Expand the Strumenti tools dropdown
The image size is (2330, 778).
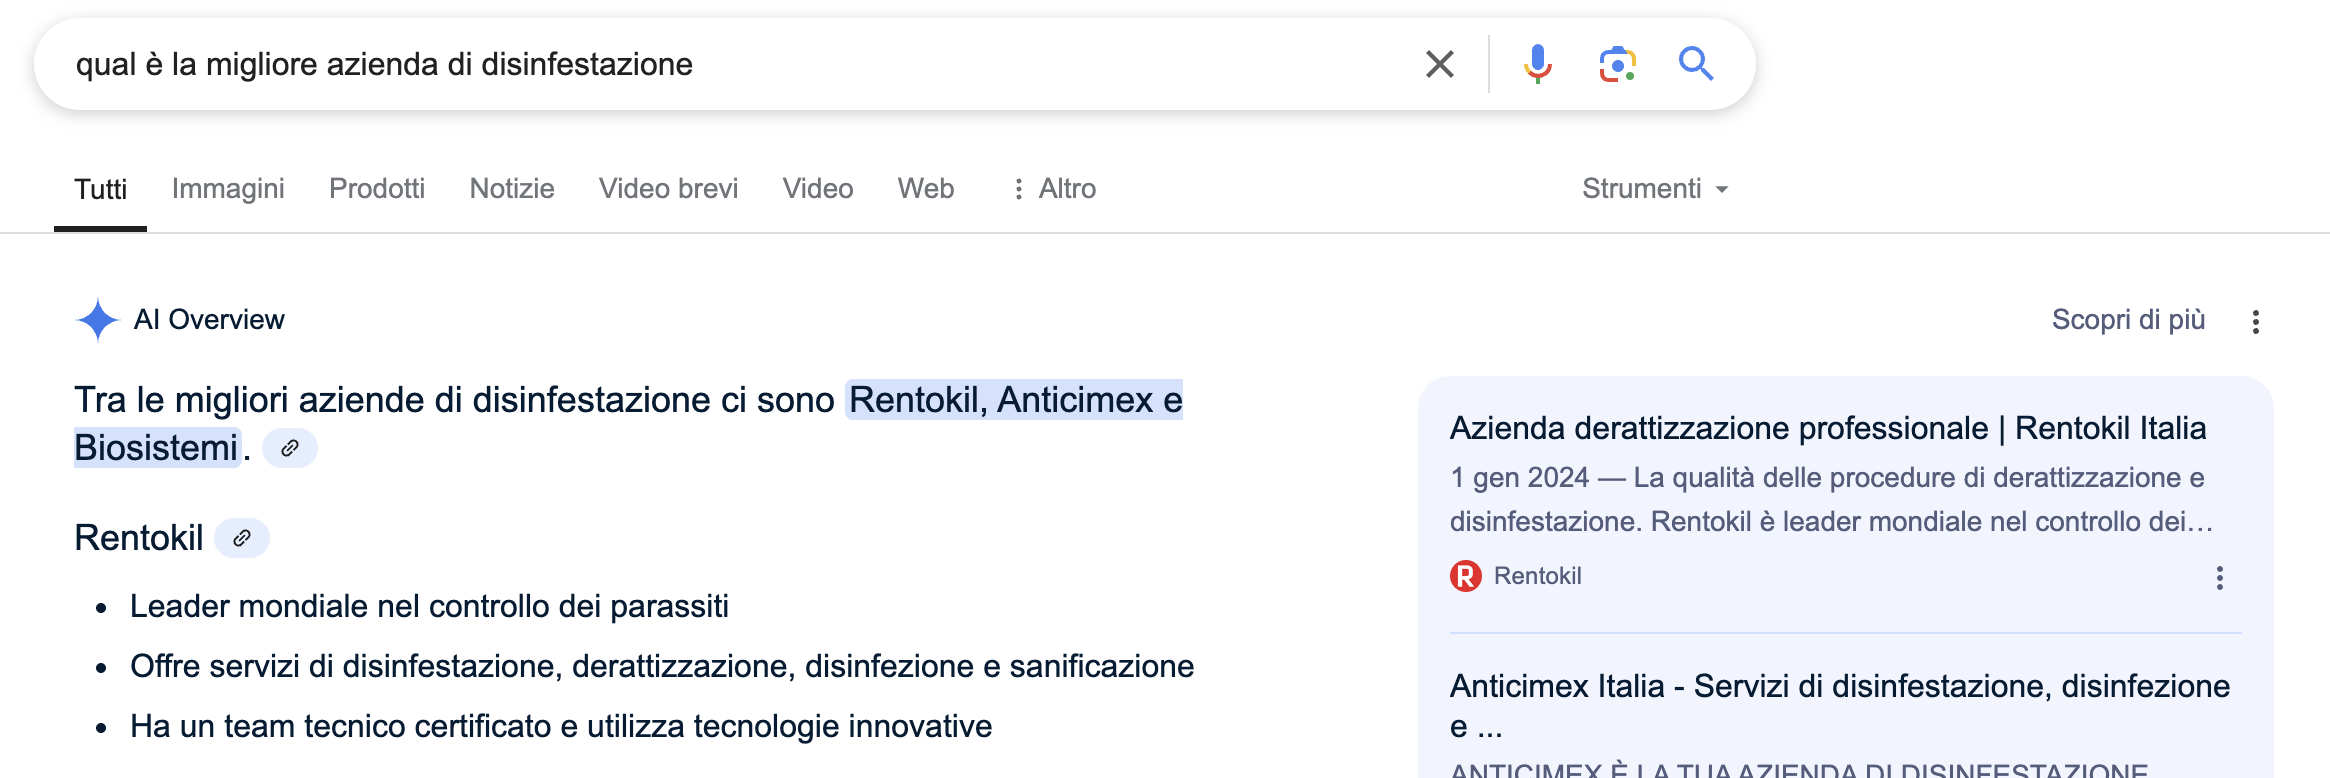[1655, 189]
